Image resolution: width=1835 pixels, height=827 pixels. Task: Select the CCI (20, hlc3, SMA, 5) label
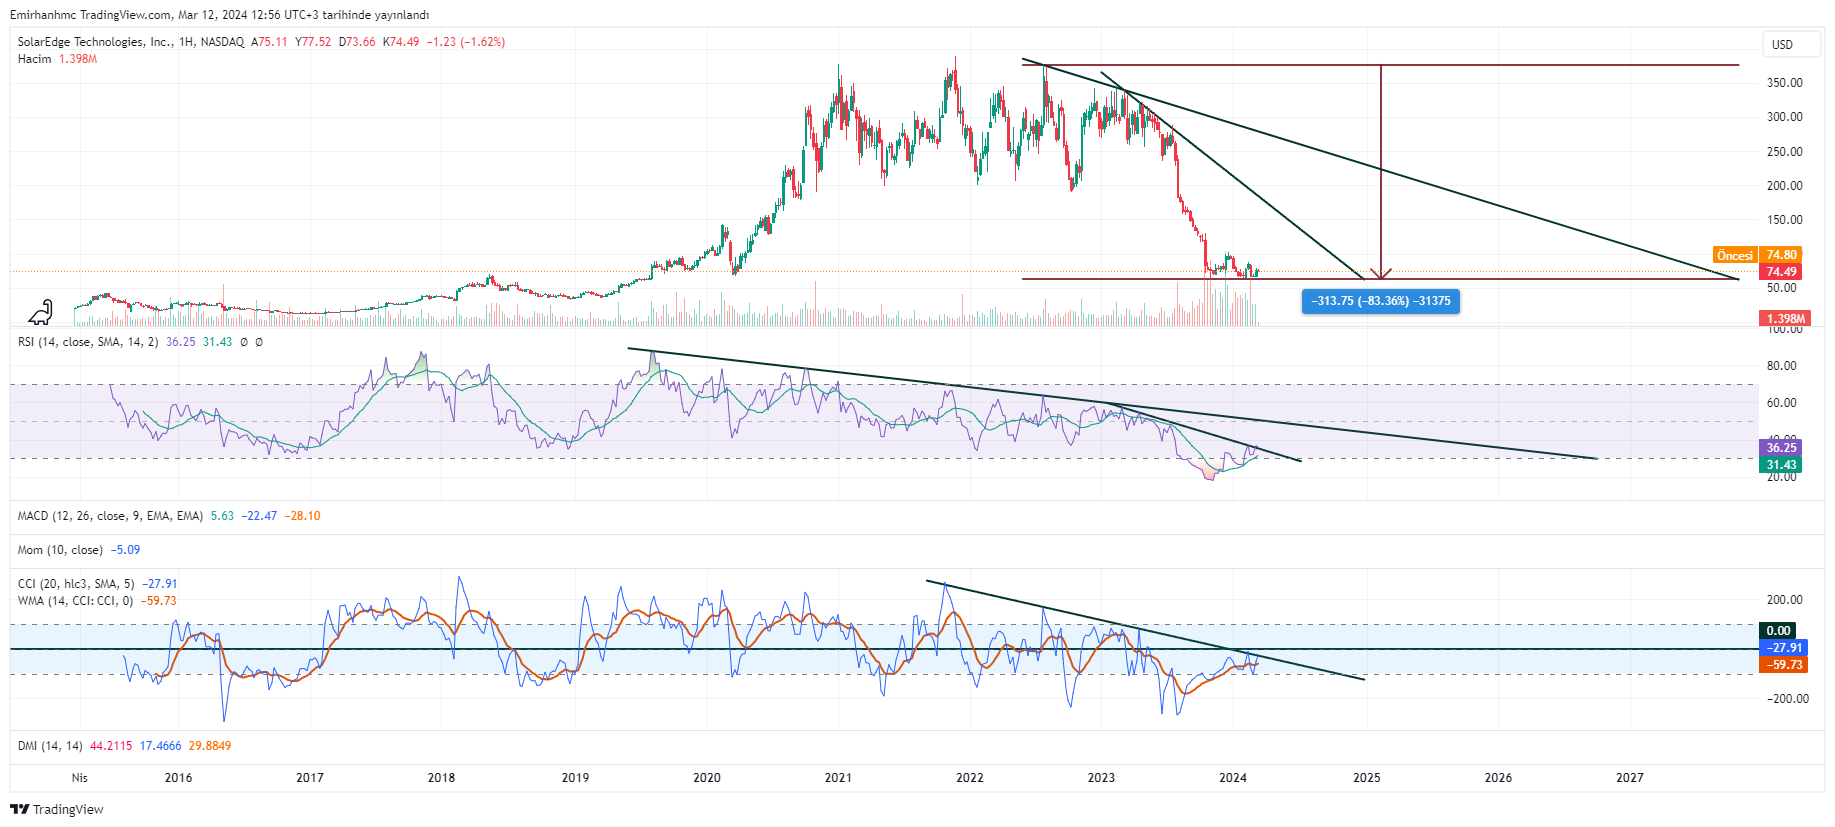point(76,584)
